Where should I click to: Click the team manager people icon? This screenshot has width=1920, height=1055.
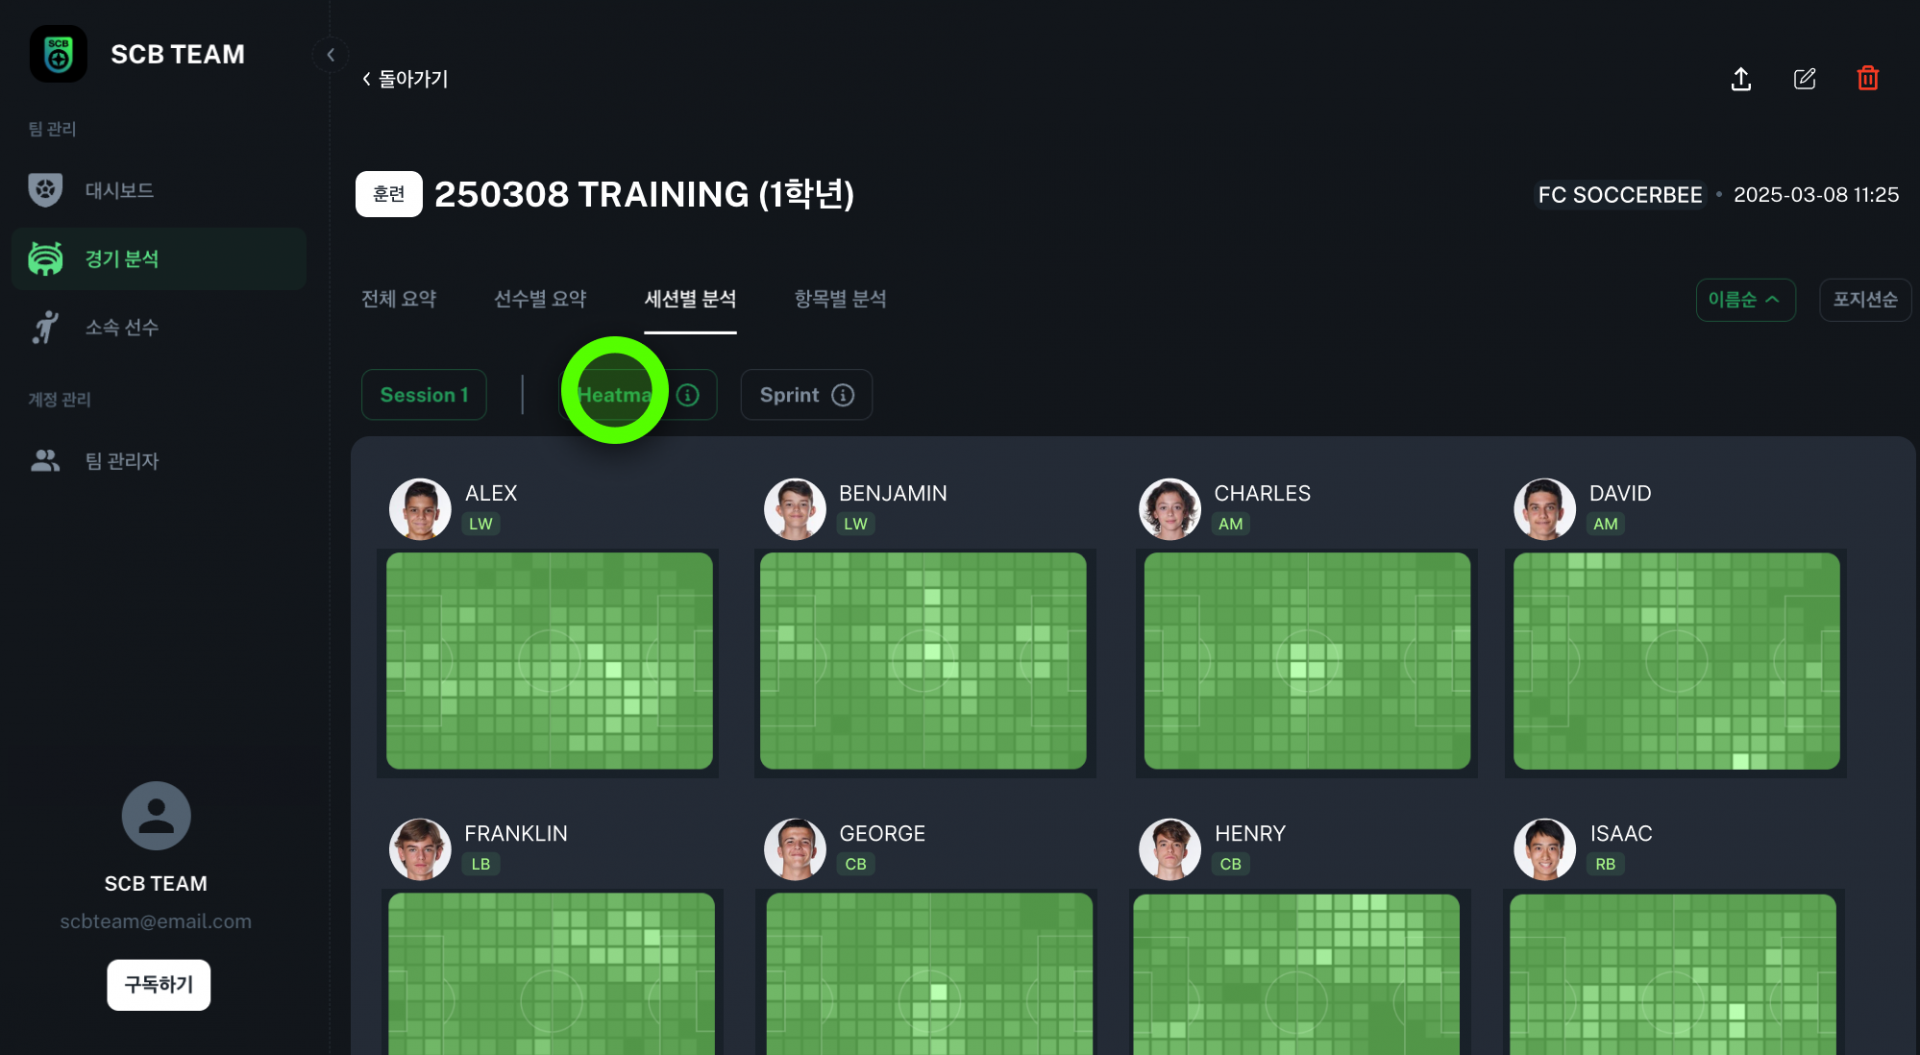click(x=45, y=461)
